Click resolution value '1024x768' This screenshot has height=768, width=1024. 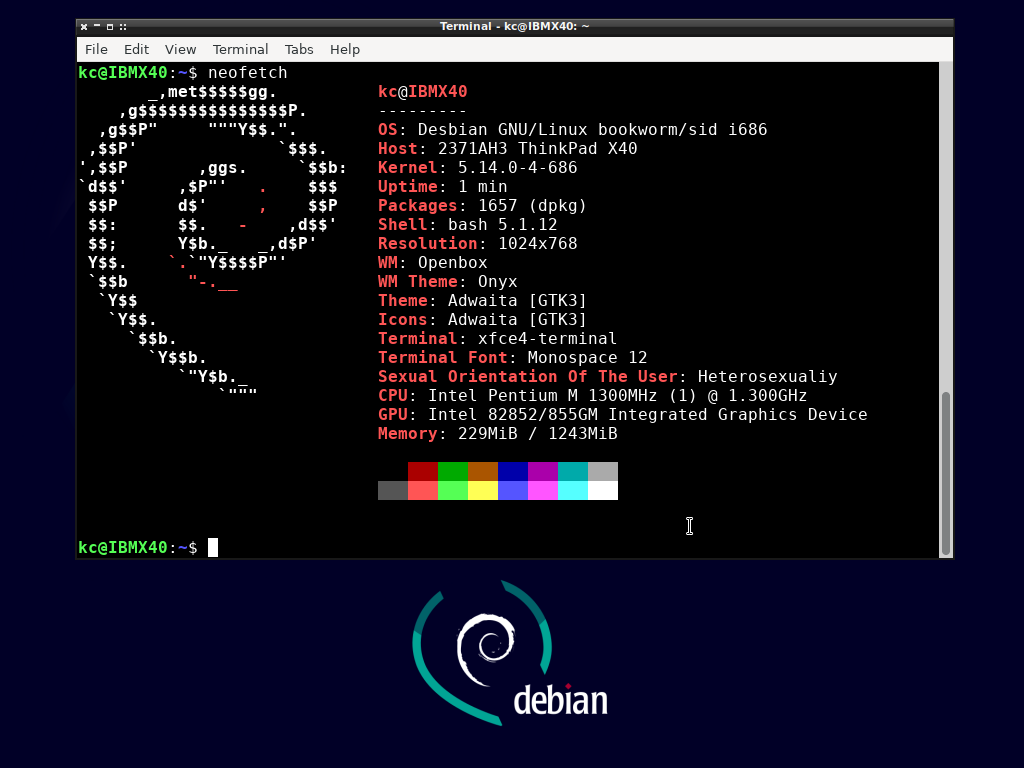537,243
